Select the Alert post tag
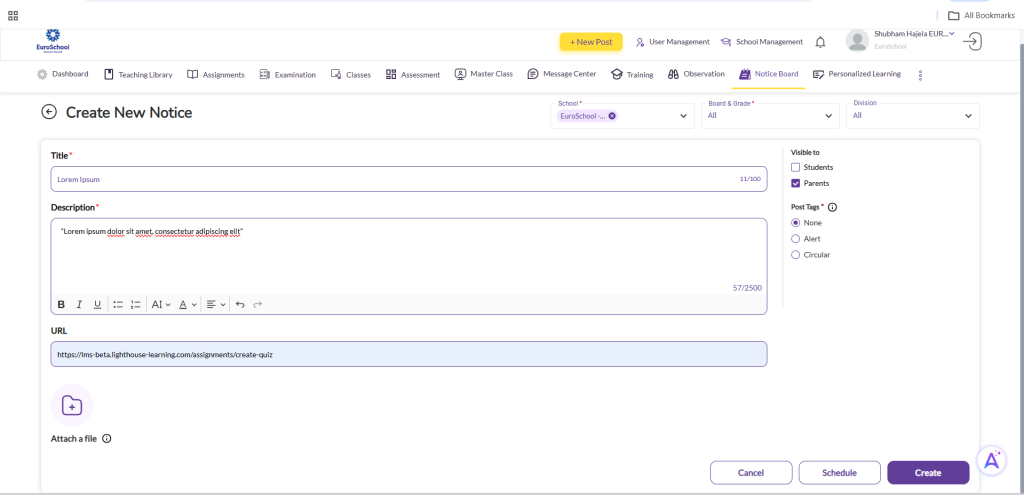 [x=796, y=239]
